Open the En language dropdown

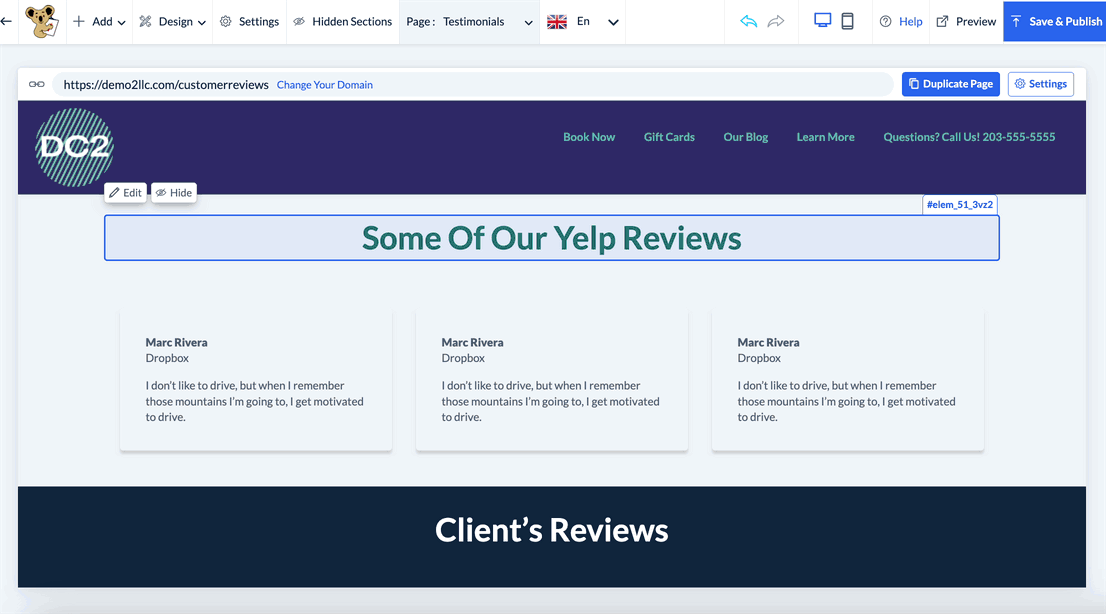click(x=597, y=21)
